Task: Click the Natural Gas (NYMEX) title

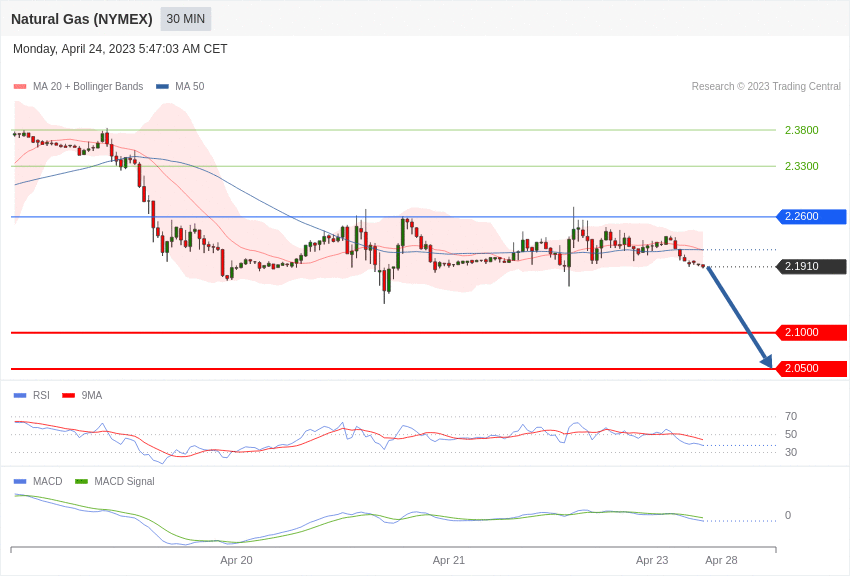Action: 82,19
